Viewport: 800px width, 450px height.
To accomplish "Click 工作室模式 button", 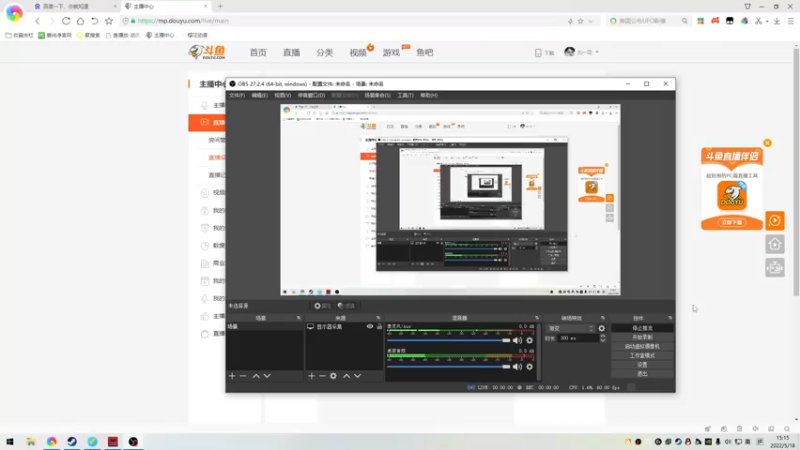I will tap(642, 356).
